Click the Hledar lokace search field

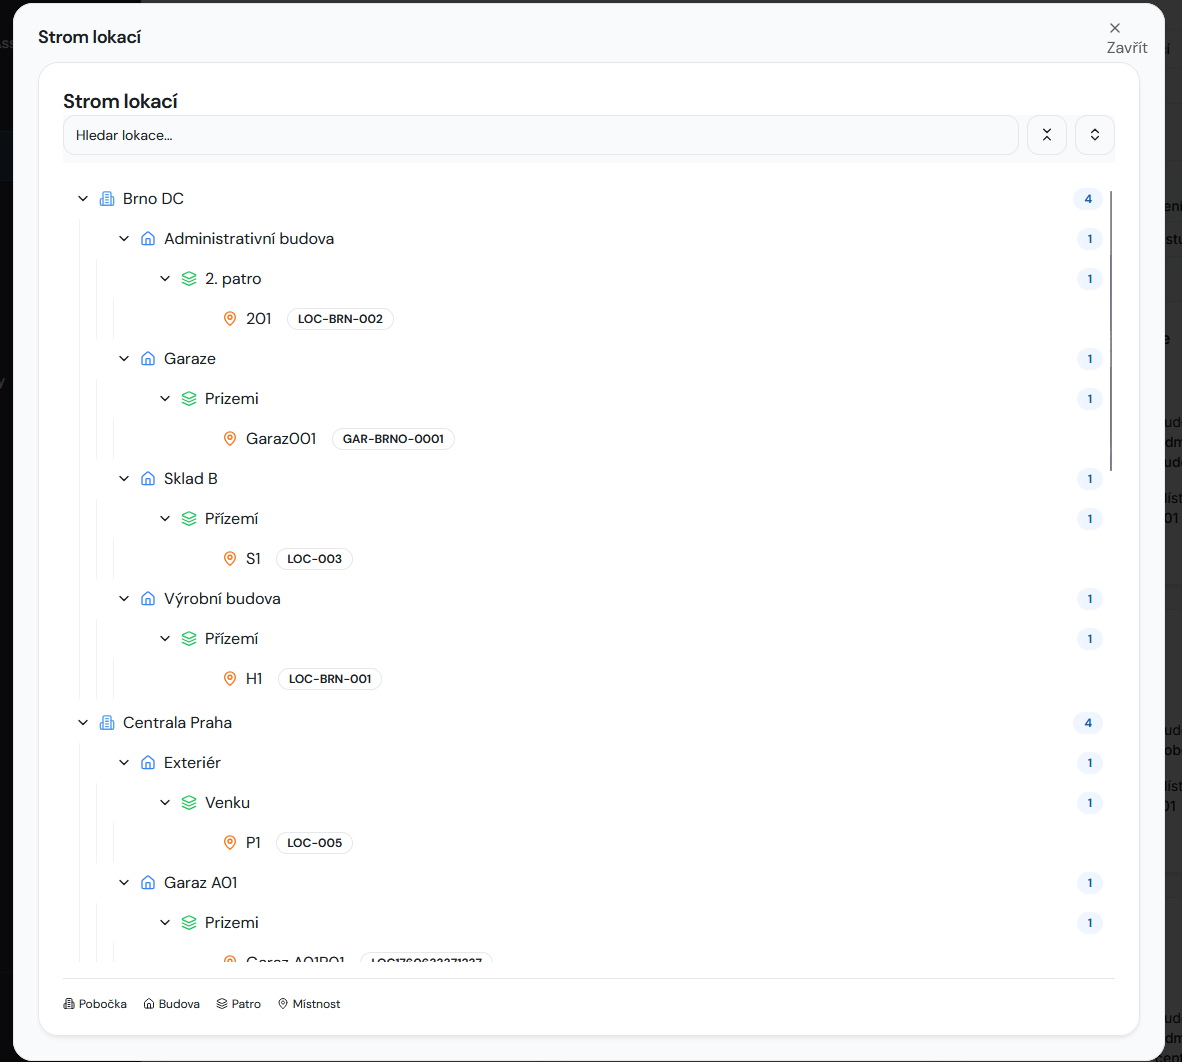[x=540, y=135]
